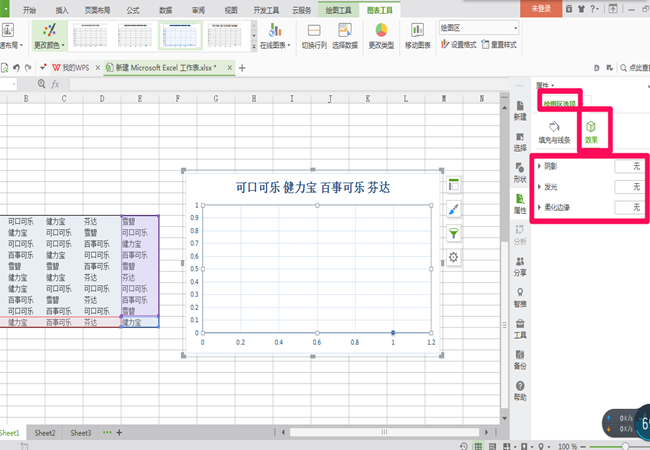Open the 发光 preset dropdown showing 无

click(x=629, y=187)
